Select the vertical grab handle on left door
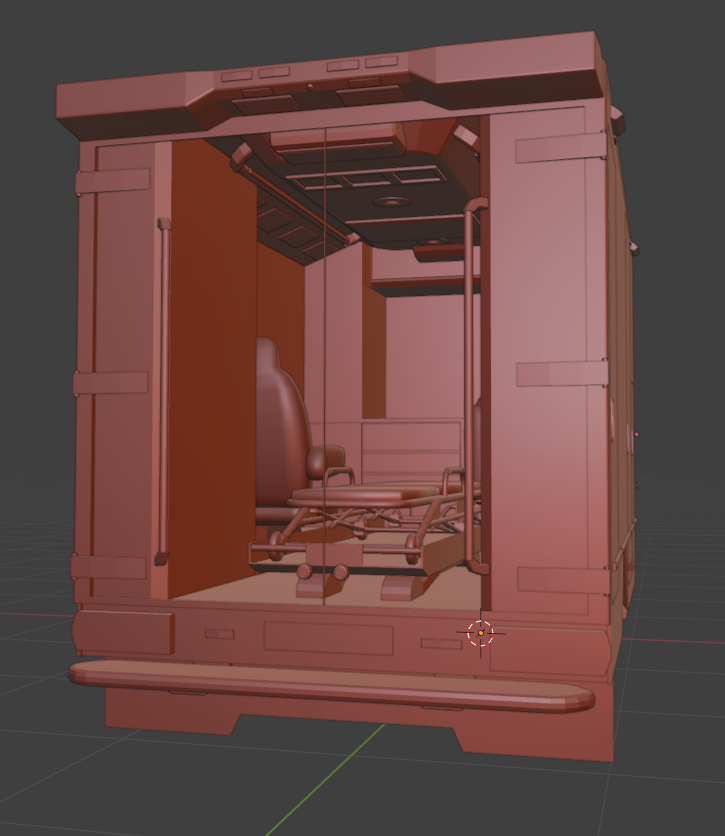Image resolution: width=725 pixels, height=836 pixels. (163, 391)
